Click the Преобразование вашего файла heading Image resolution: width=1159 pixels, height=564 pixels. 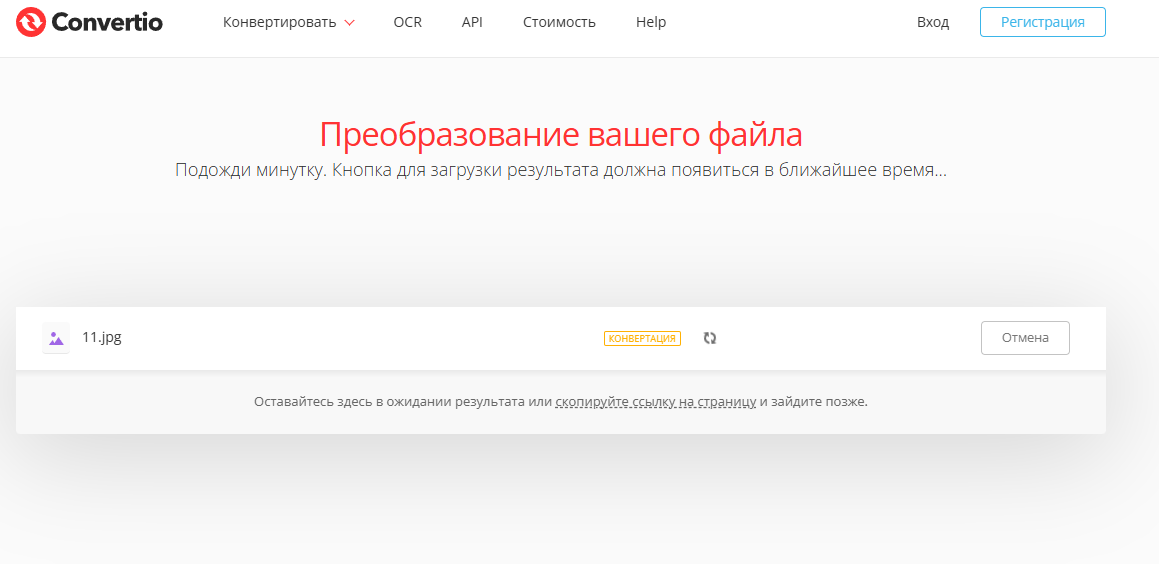tap(561, 135)
